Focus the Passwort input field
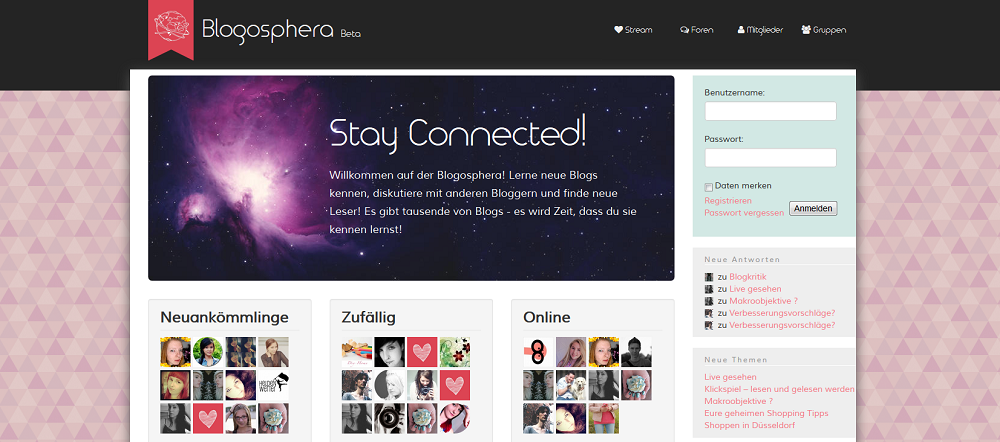Screen dimensions: 1000x442 [770, 158]
